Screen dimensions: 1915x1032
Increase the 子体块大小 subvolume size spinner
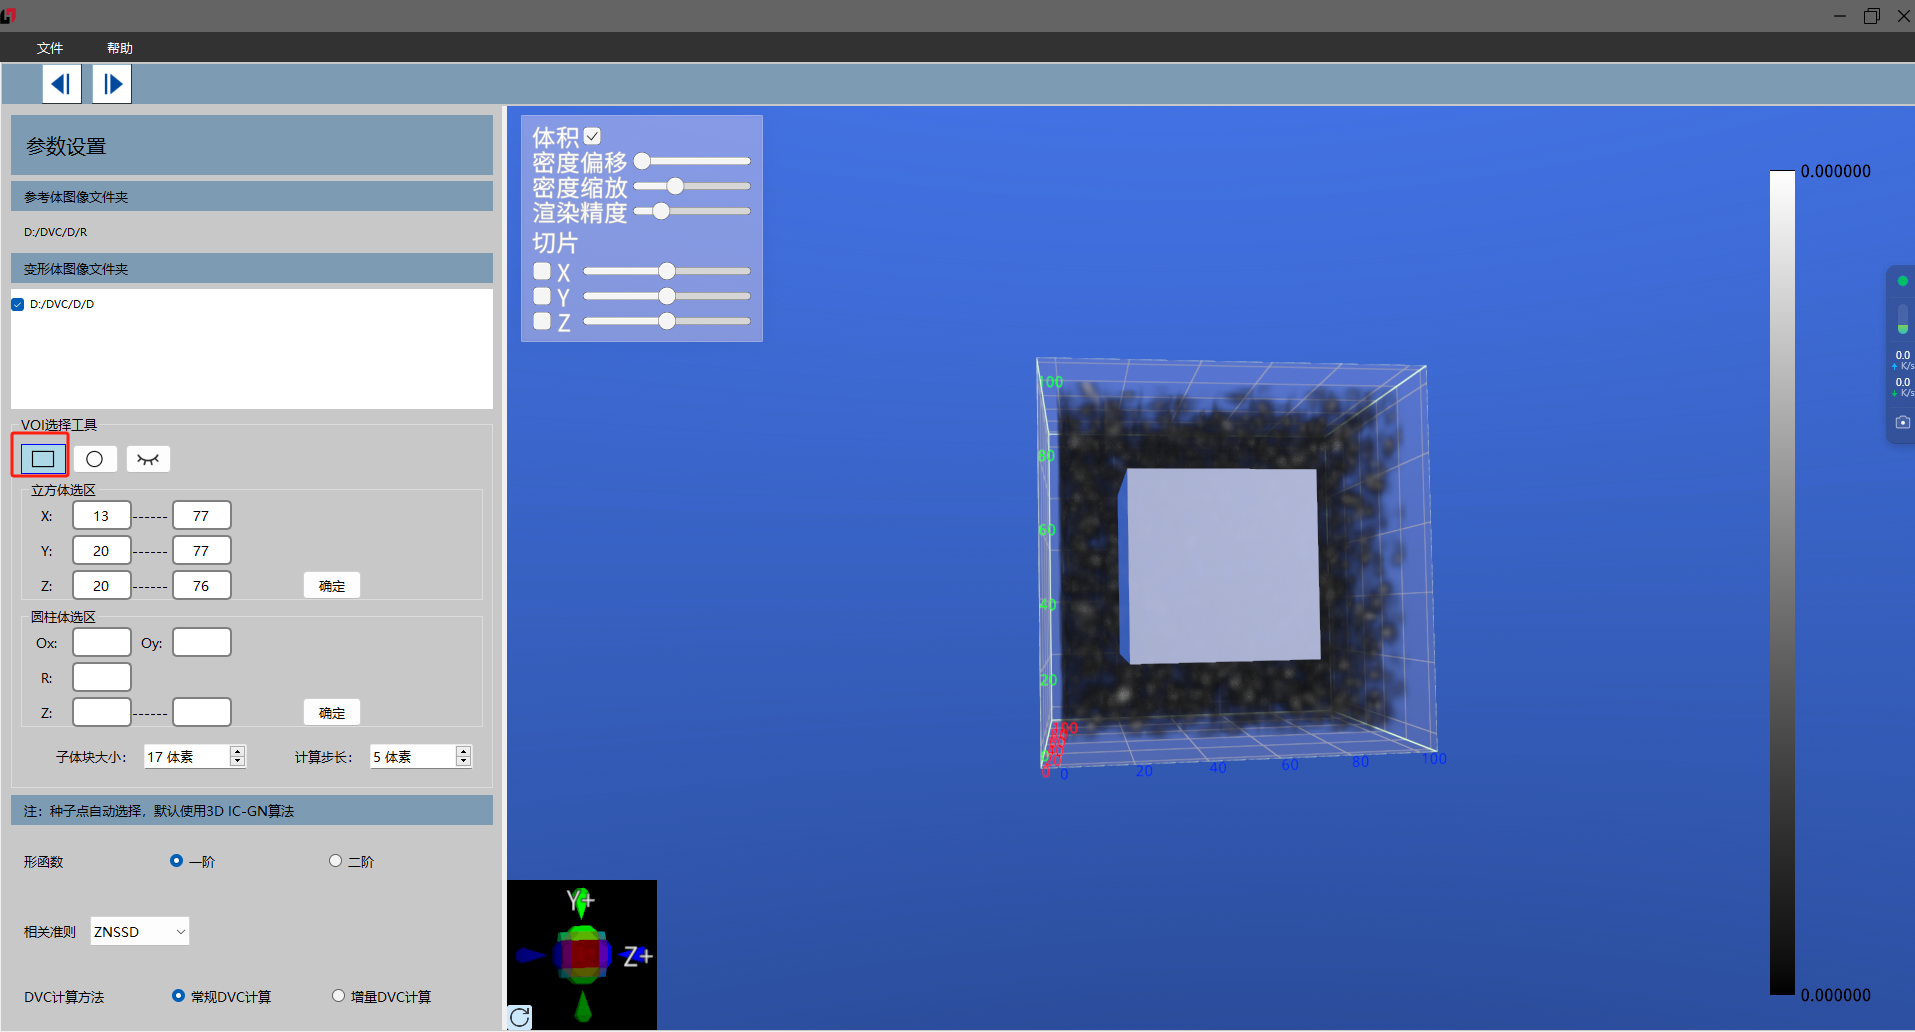pyautogui.click(x=238, y=751)
